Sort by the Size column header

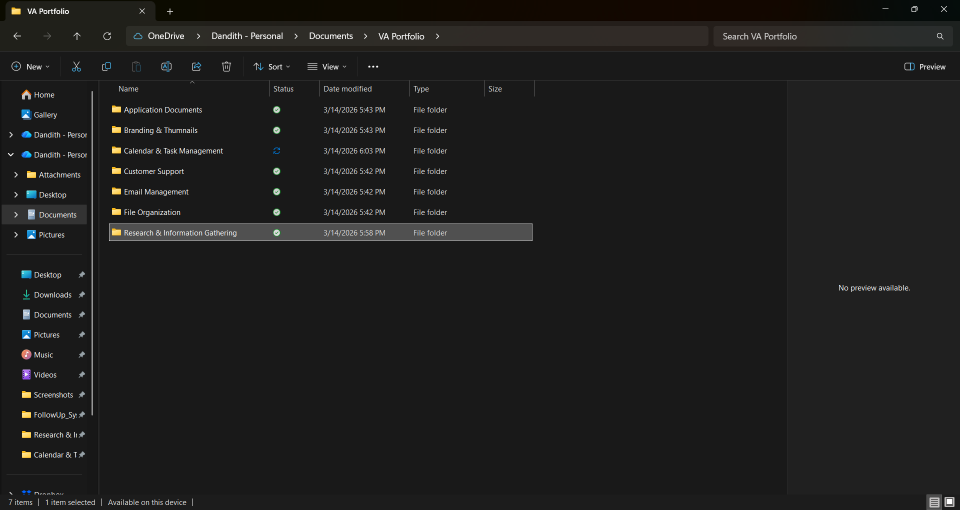point(495,89)
